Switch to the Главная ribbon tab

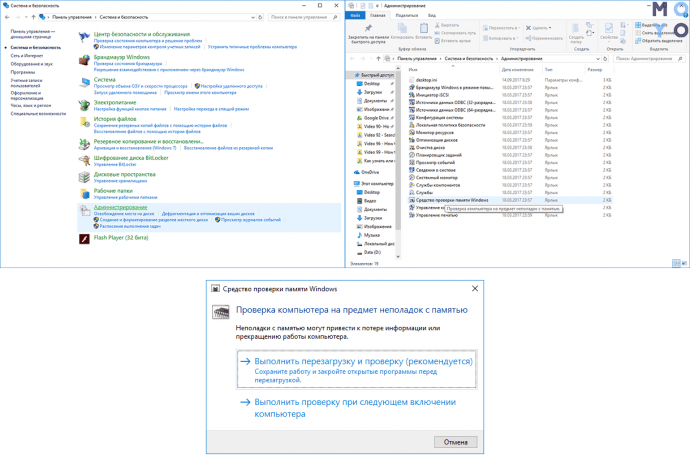[x=378, y=15]
